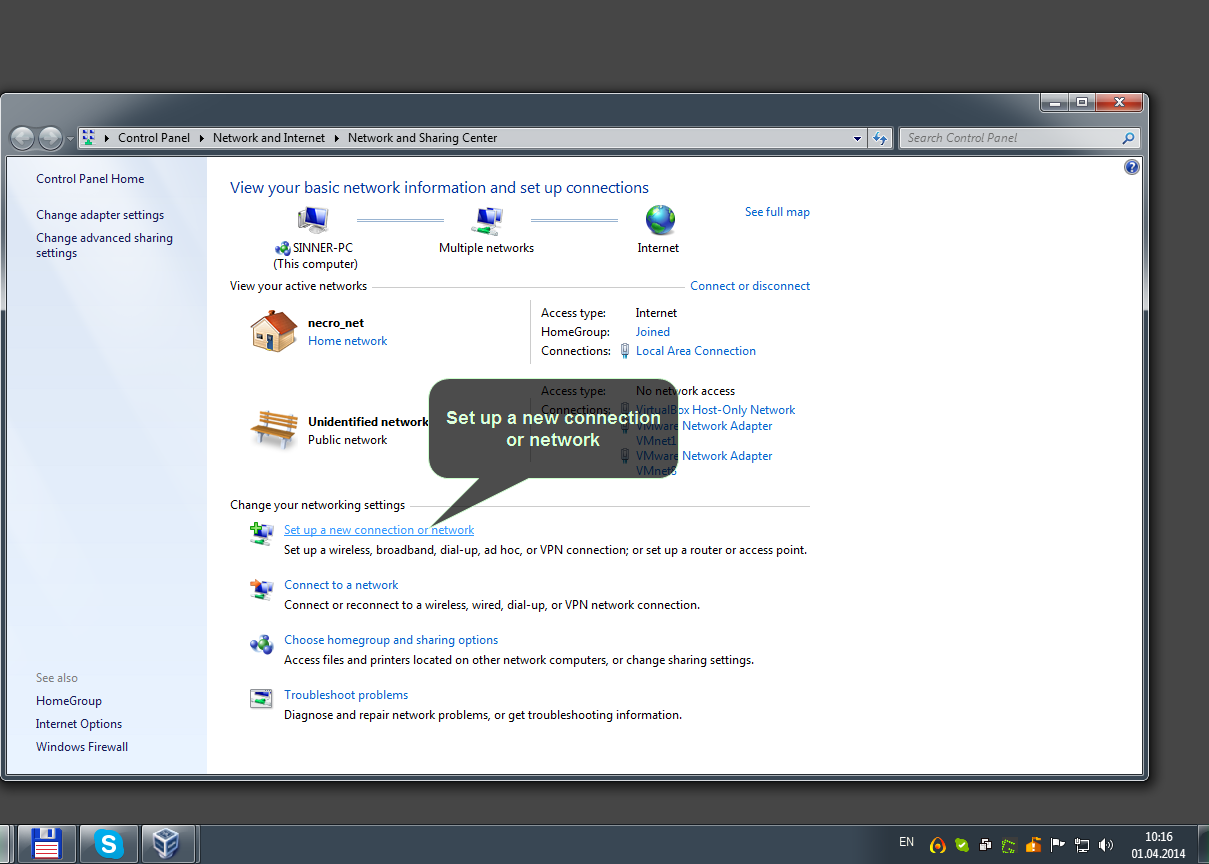Image resolution: width=1209 pixels, height=864 pixels.
Task: Expand the arrow after Network and Internet breadcrumb
Action: click(x=337, y=138)
